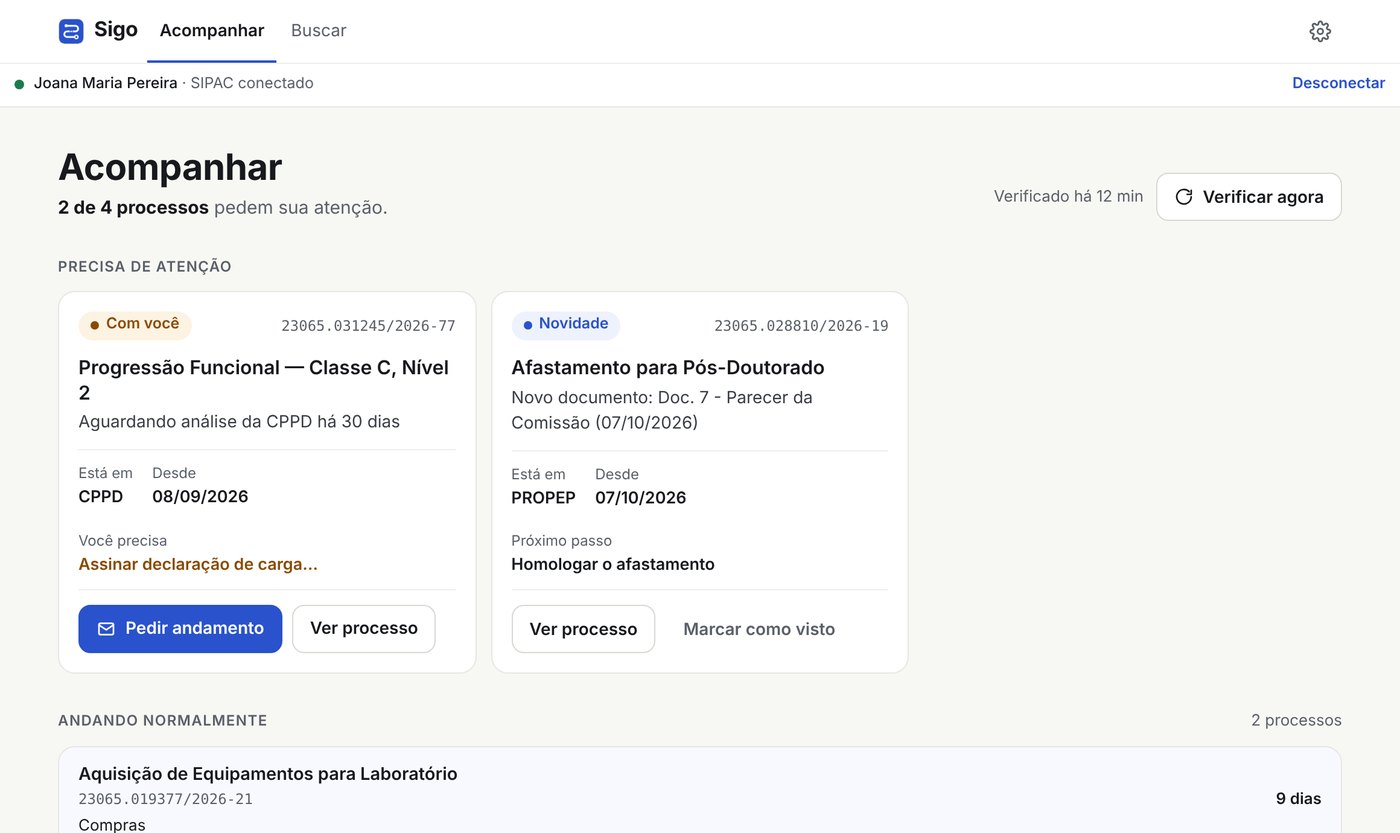Select process number 23065.028810/2026-19
Viewport: 1400px width, 833px height.
(801, 326)
